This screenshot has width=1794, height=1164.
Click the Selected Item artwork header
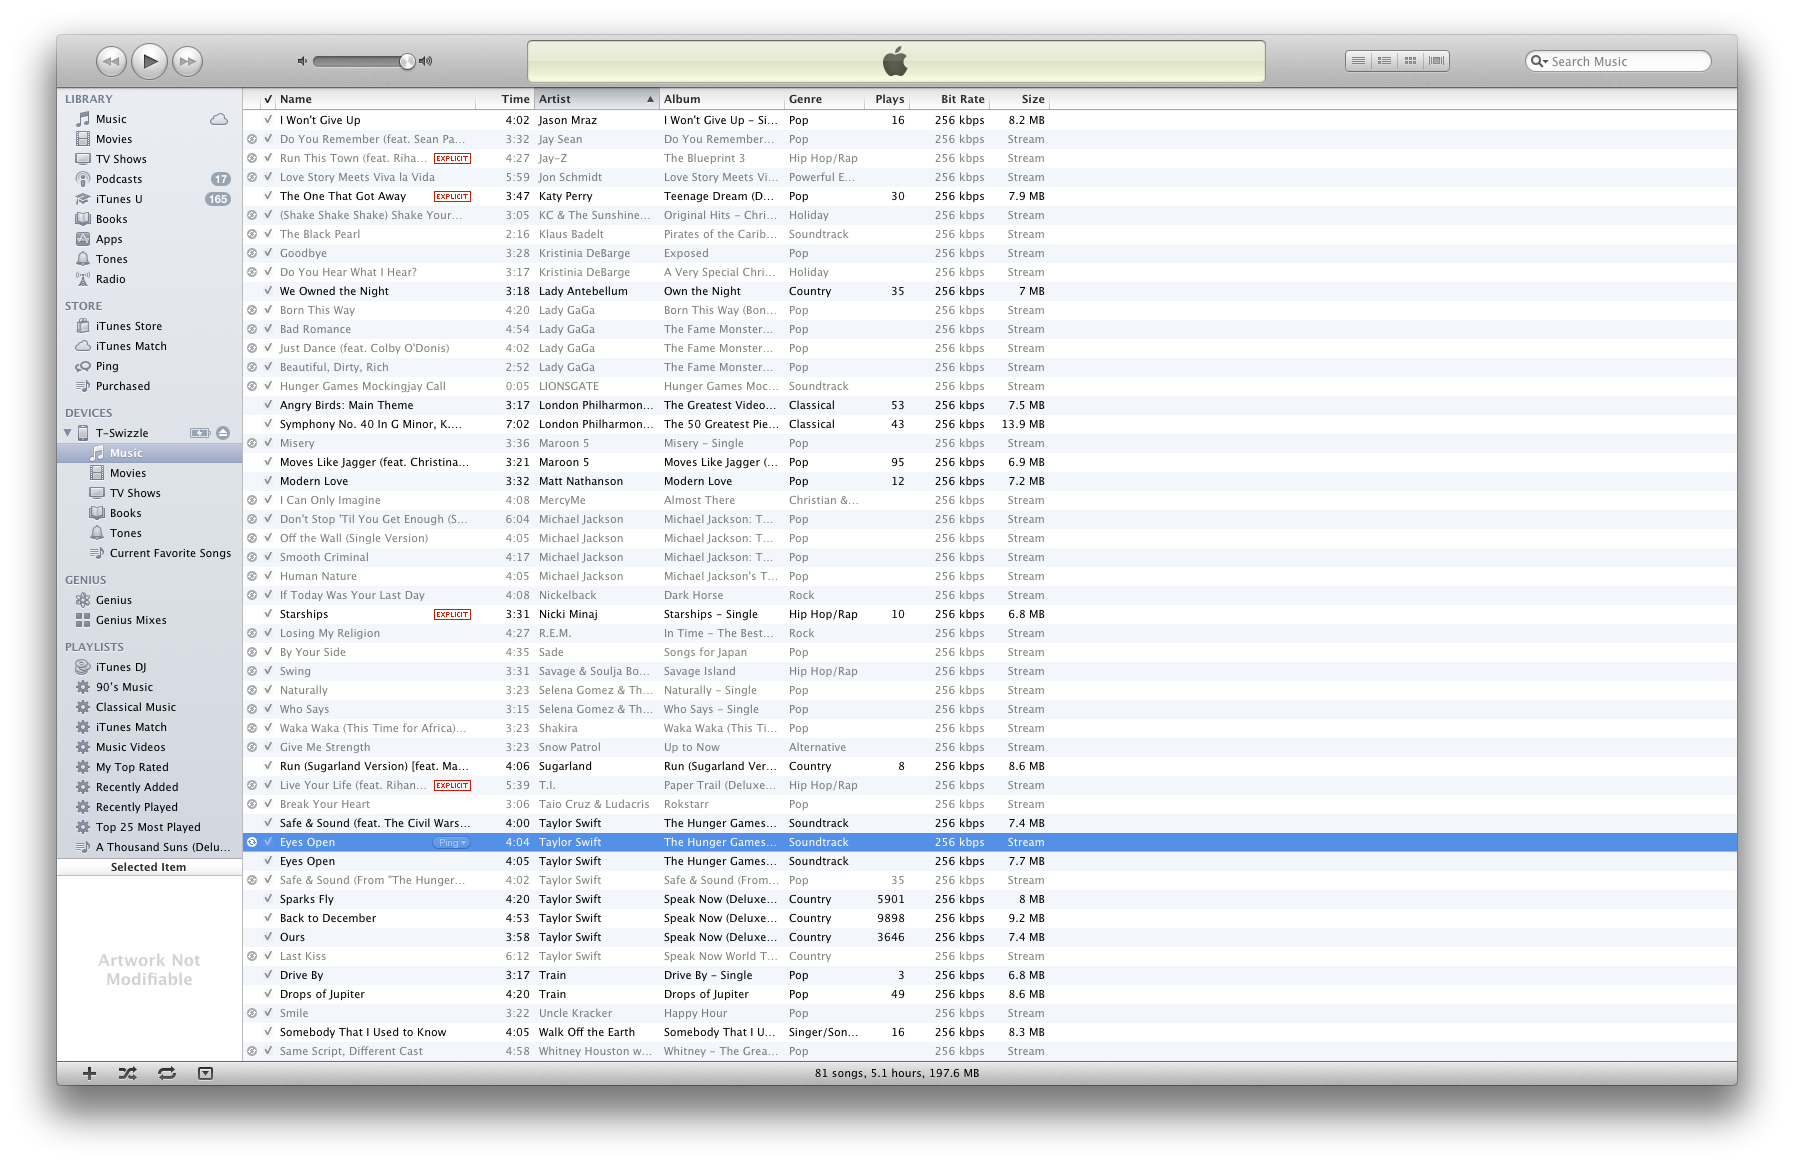(x=149, y=867)
